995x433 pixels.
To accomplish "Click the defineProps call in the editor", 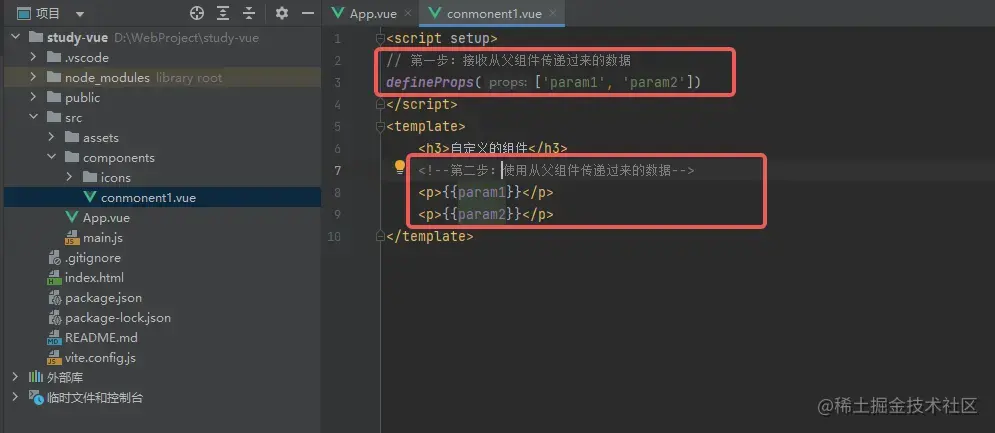I will point(430,83).
